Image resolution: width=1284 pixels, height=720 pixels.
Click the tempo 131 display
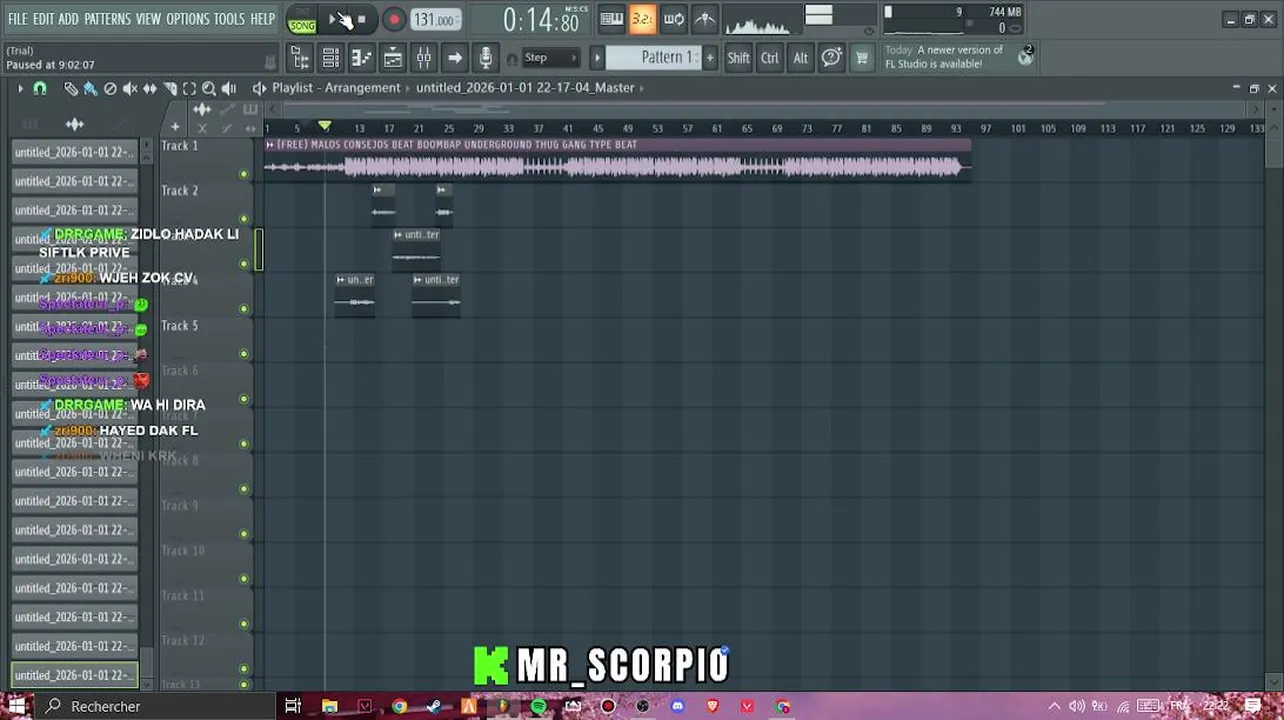434,20
